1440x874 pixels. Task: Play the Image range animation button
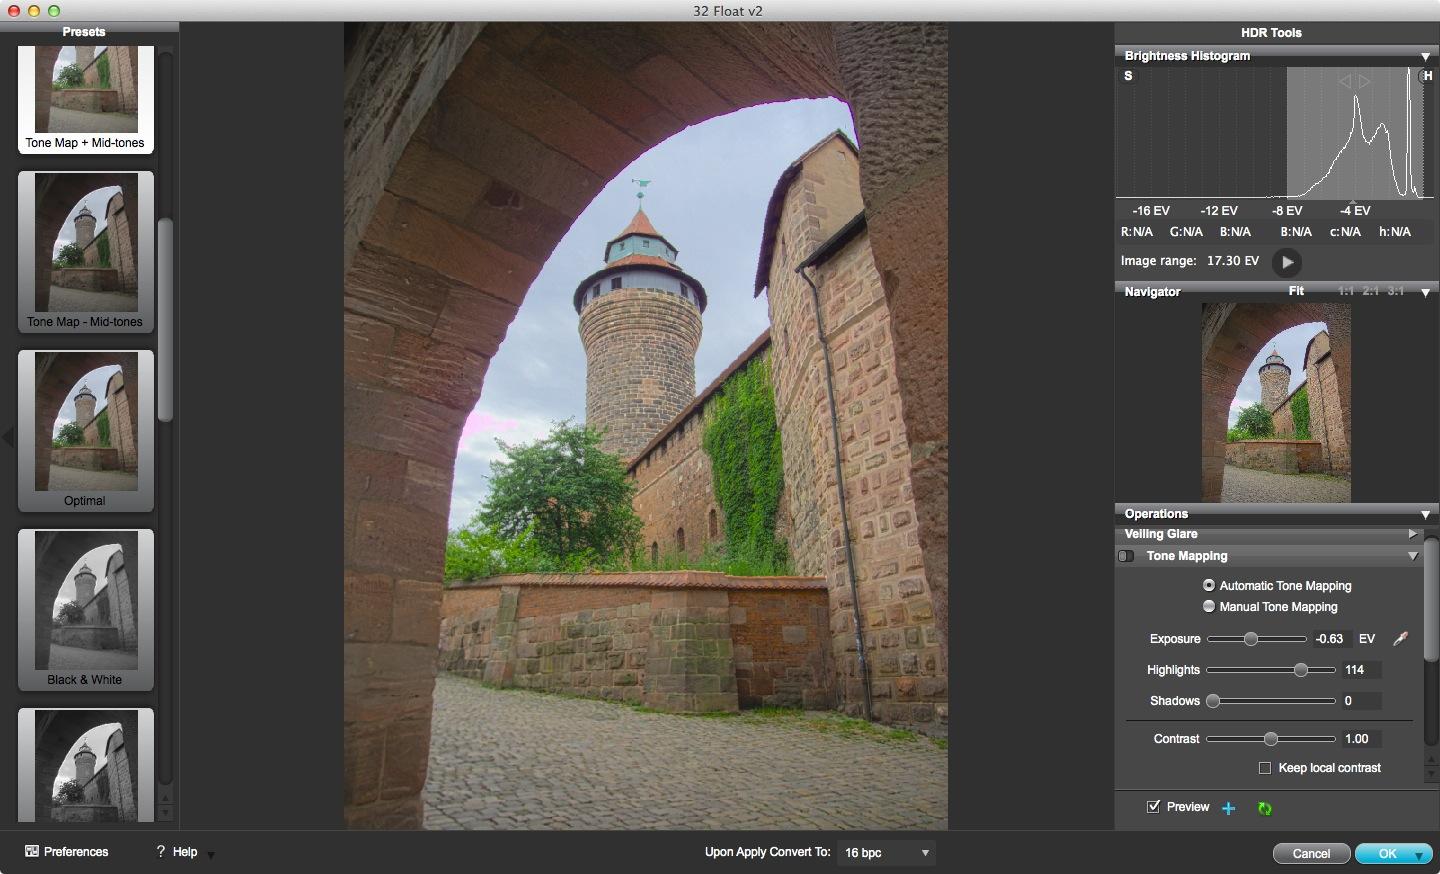point(1287,262)
